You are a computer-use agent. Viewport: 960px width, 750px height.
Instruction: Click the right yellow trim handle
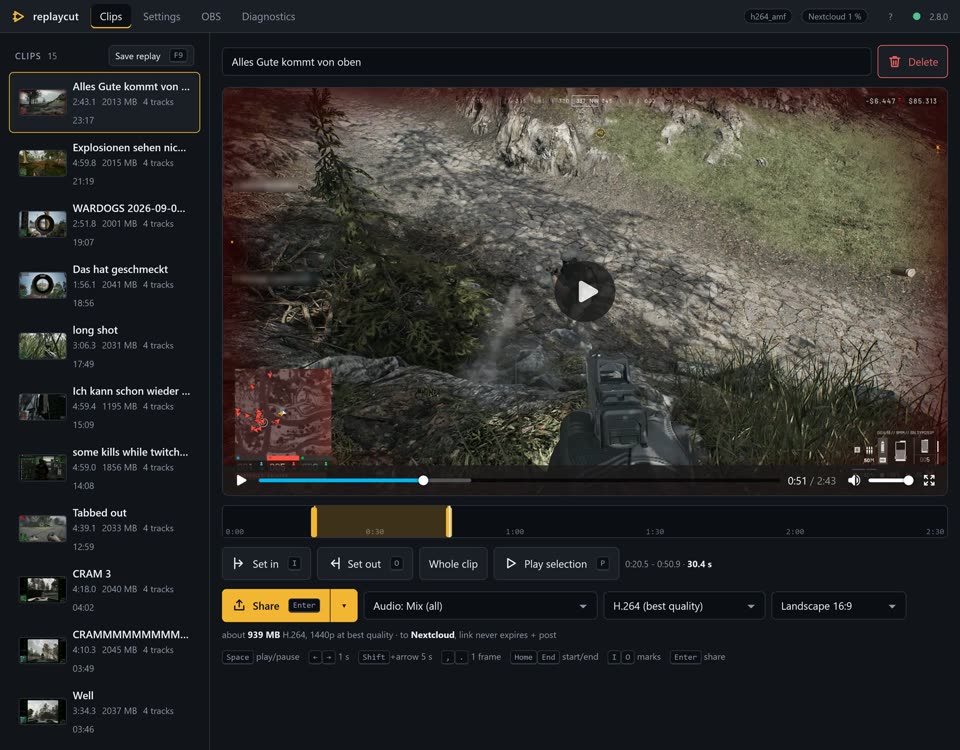pyautogui.click(x=449, y=522)
